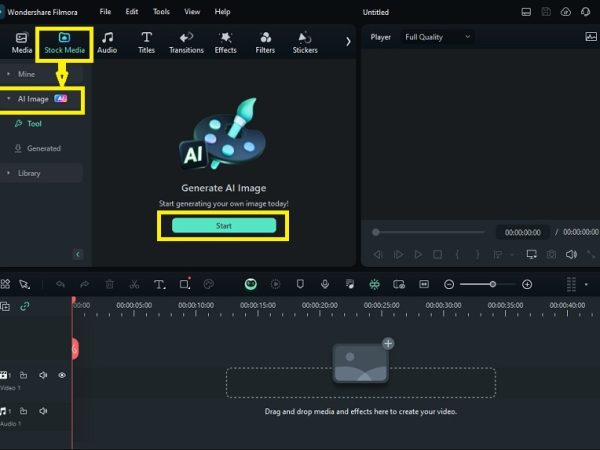Open the player snapshot image icon

pyautogui.click(x=591, y=37)
